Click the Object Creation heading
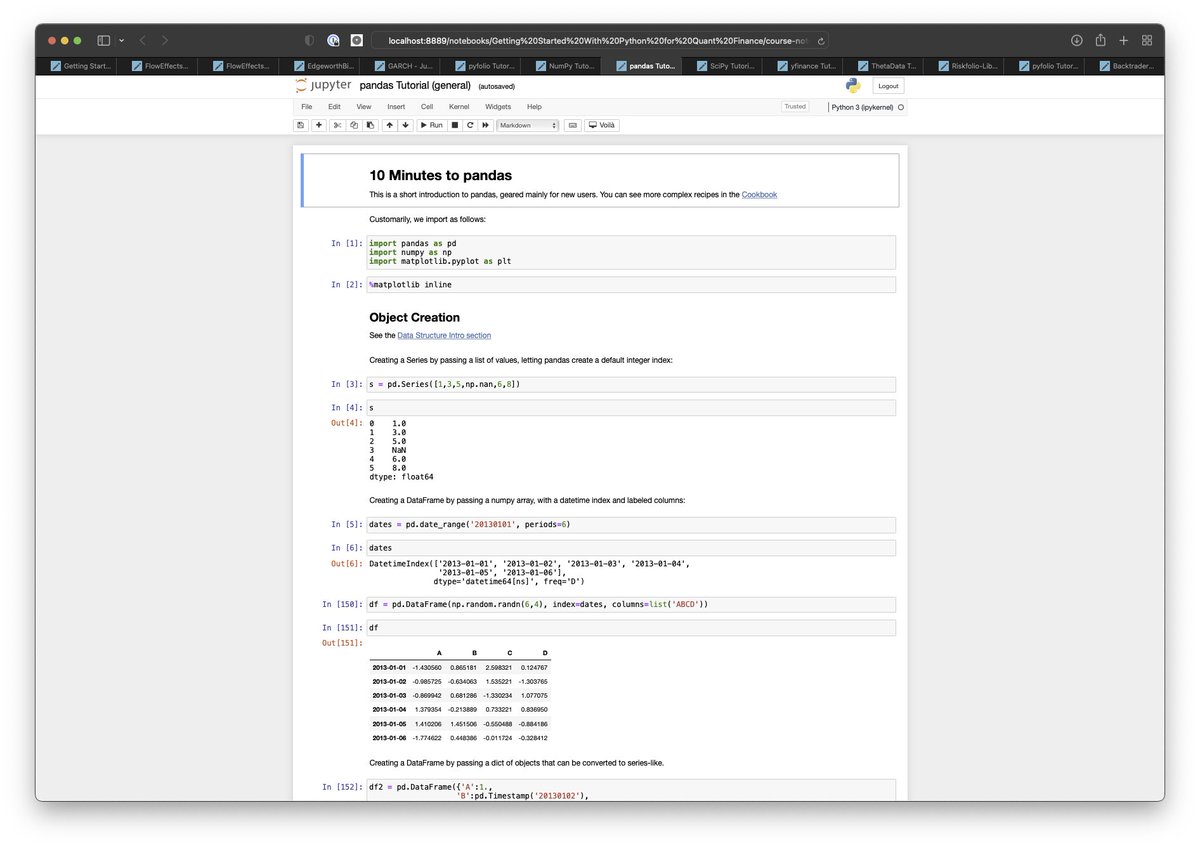Screen dimensions: 1200x848 pyautogui.click(x=415, y=317)
